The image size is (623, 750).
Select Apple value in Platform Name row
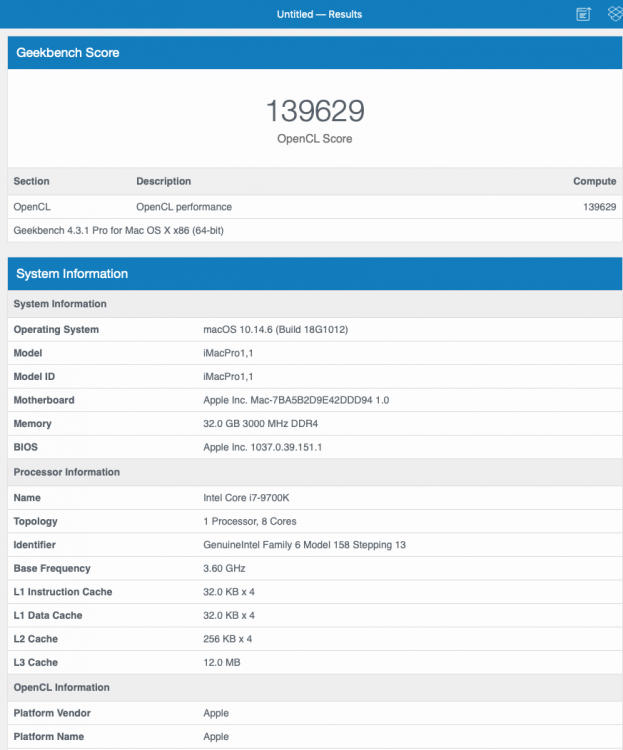(x=216, y=737)
